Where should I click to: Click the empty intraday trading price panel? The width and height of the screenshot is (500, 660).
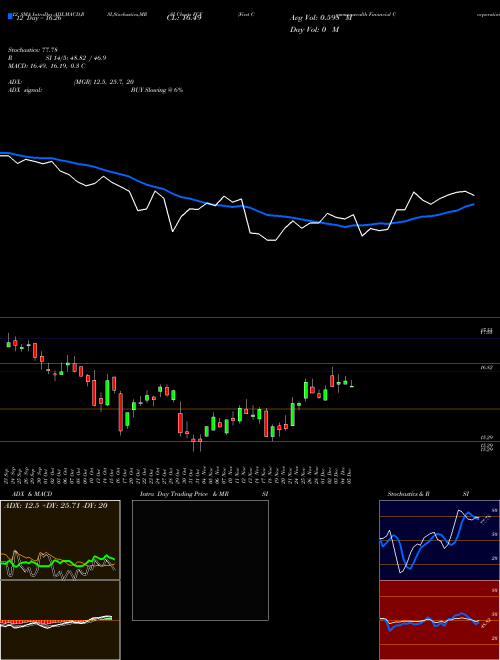pos(200,560)
